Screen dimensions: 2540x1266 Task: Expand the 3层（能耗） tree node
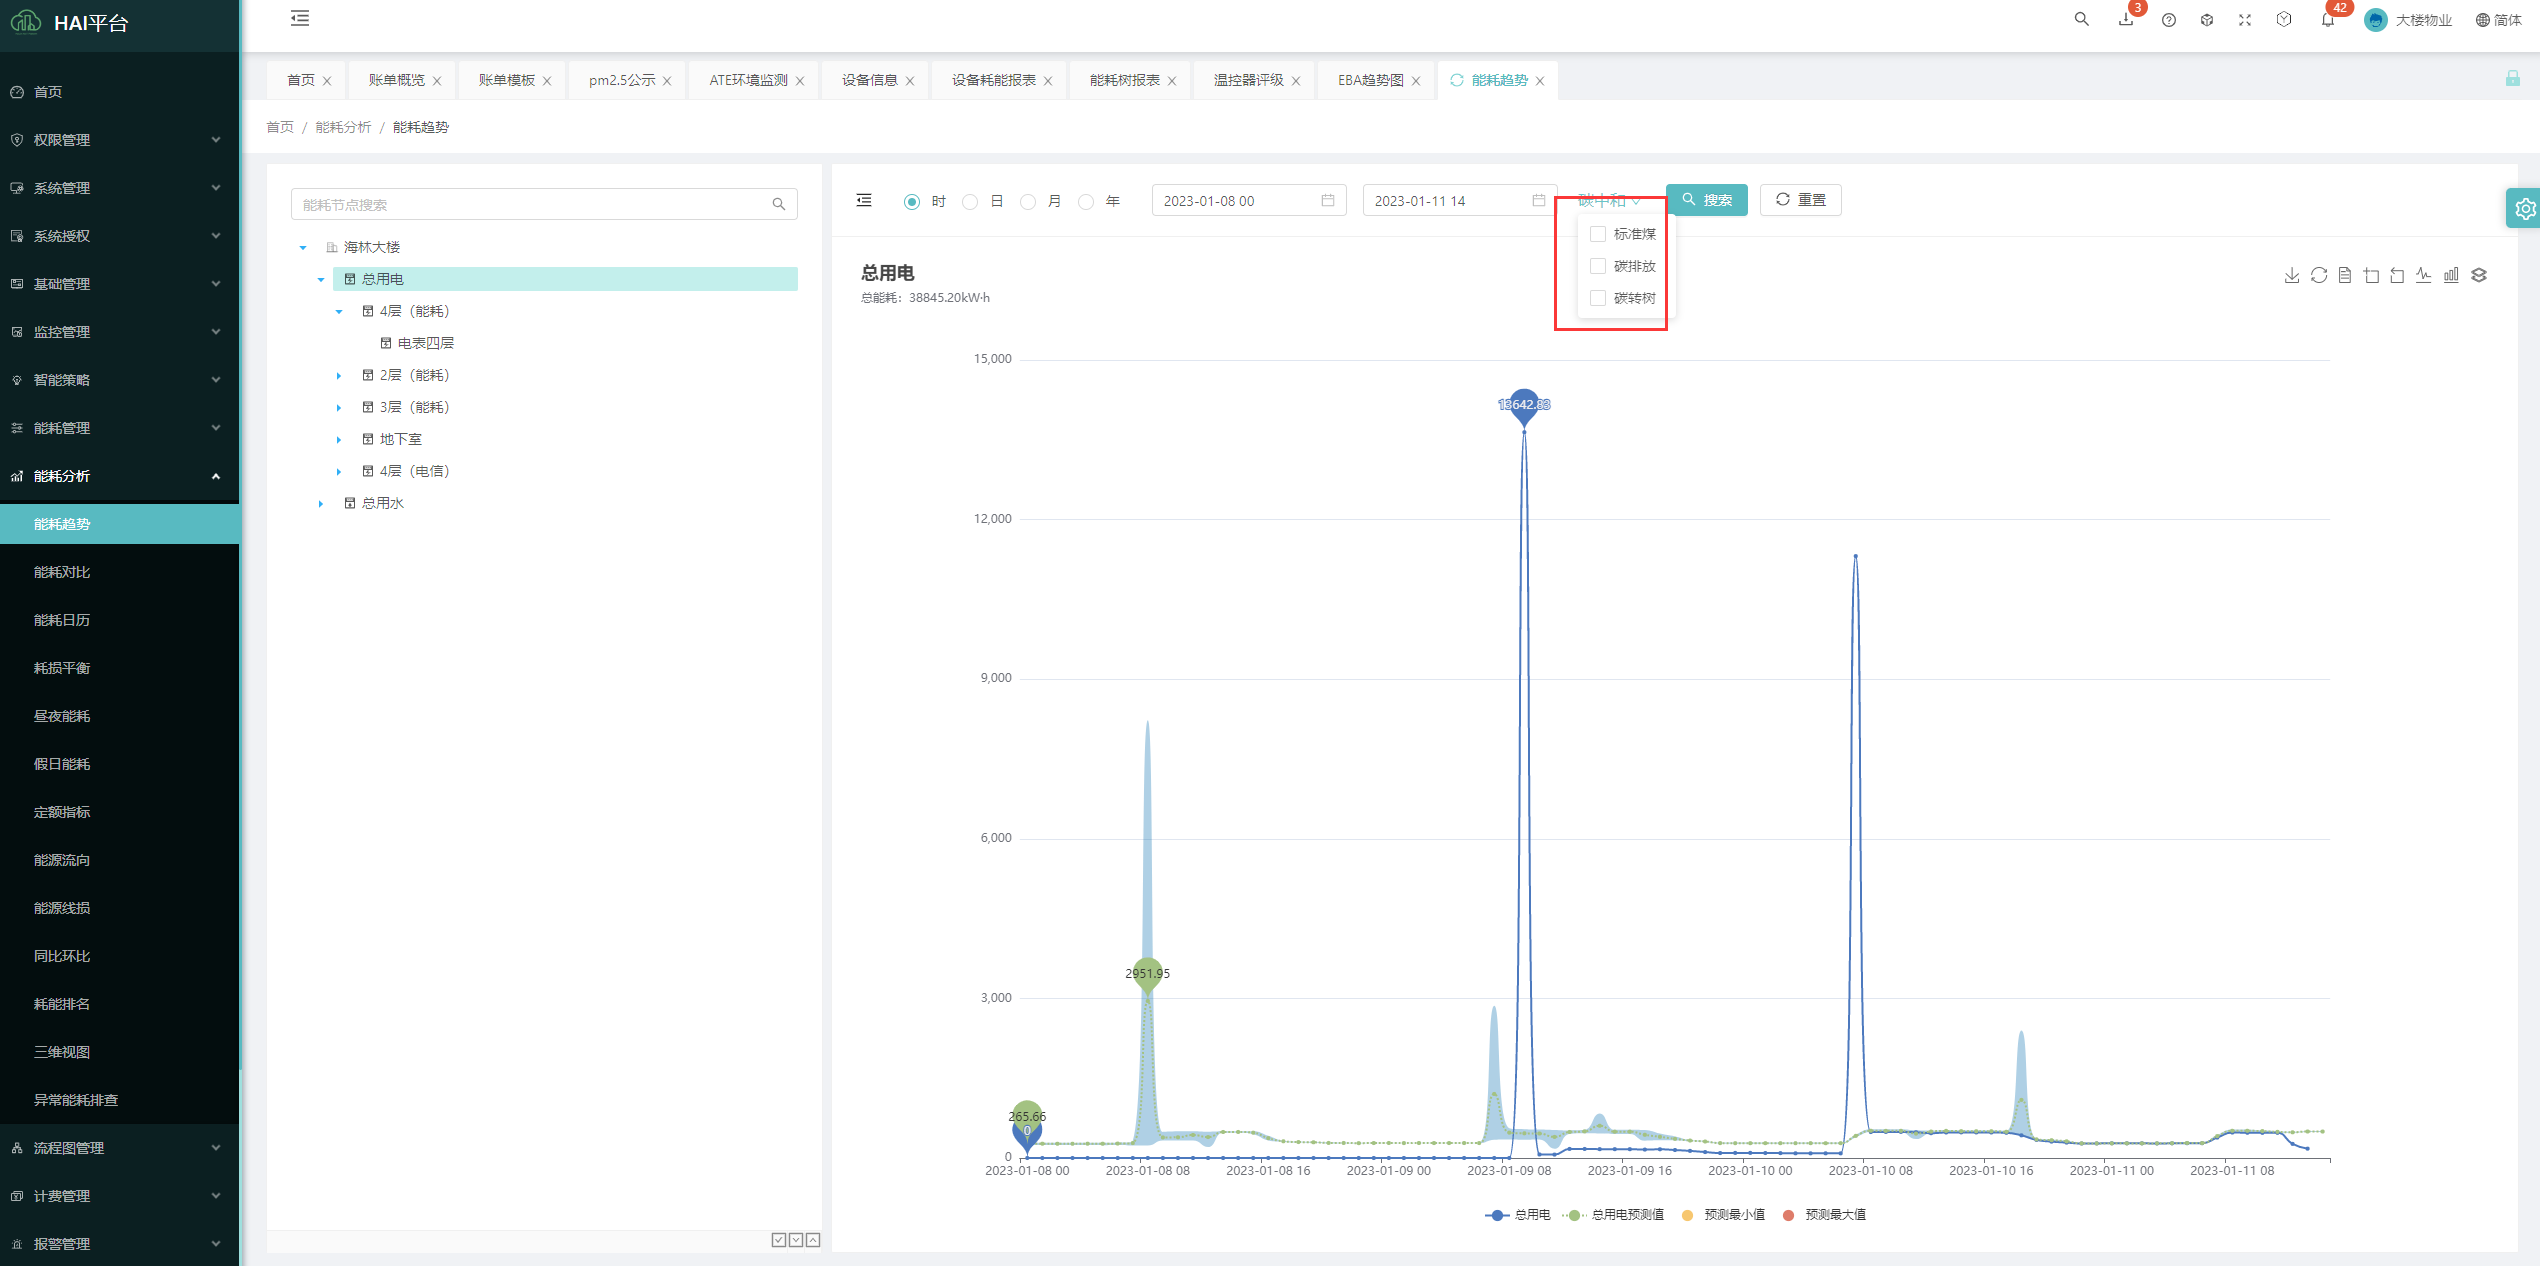(339, 407)
